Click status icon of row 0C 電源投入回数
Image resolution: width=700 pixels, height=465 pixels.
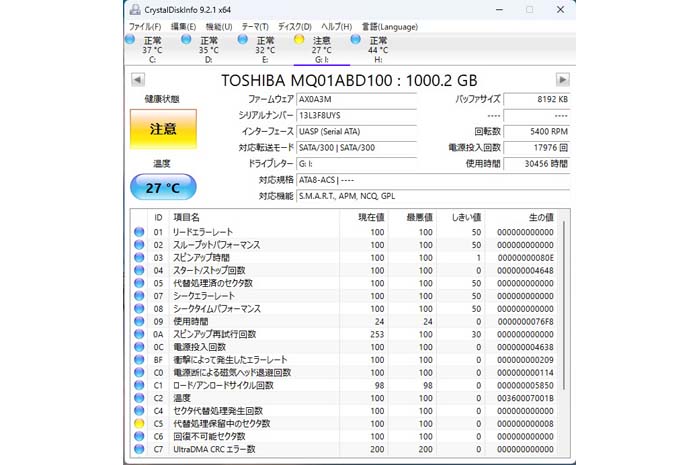point(139,347)
